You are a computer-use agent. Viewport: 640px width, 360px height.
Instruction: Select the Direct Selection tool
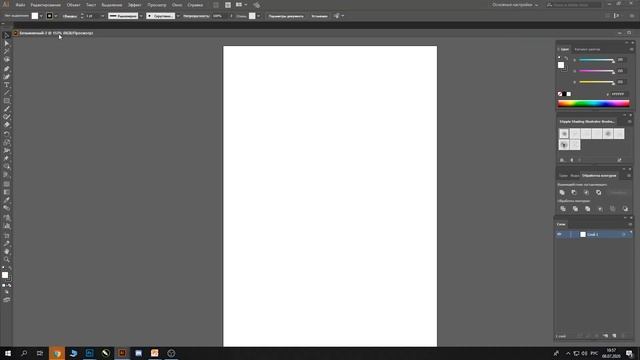(x=7, y=44)
